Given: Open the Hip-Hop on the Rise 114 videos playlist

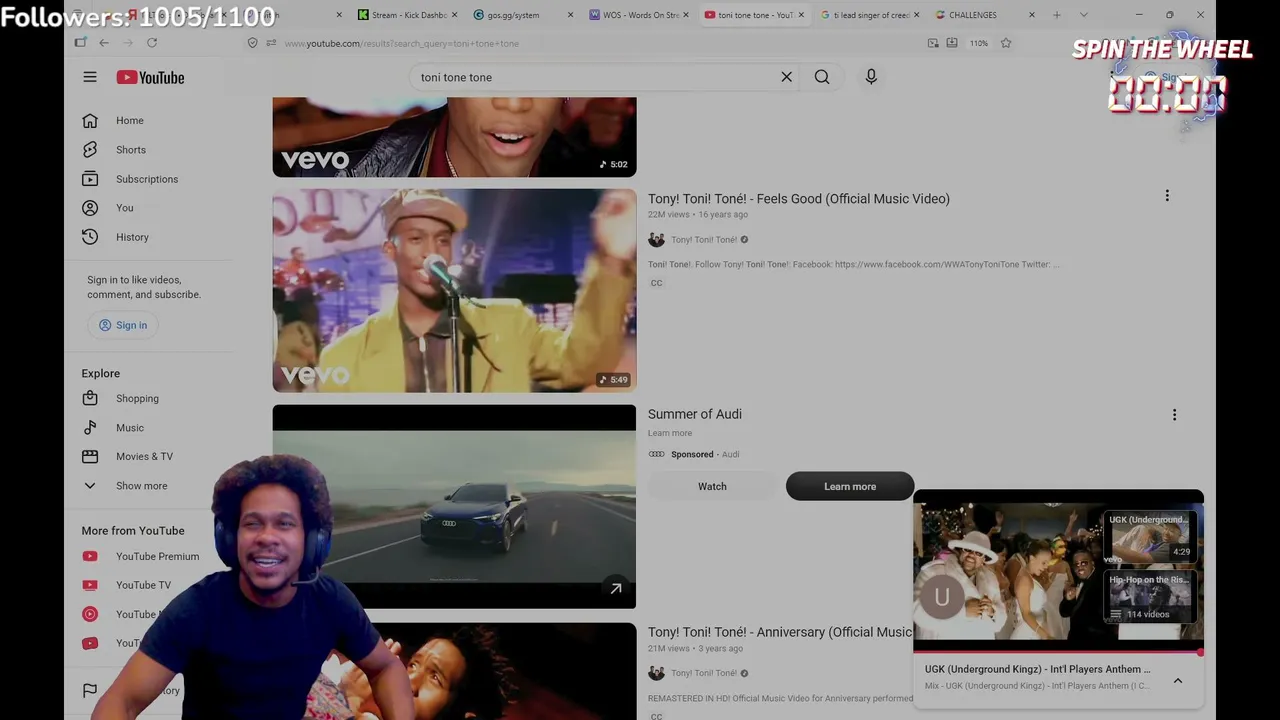Looking at the screenshot, I should pos(1150,597).
